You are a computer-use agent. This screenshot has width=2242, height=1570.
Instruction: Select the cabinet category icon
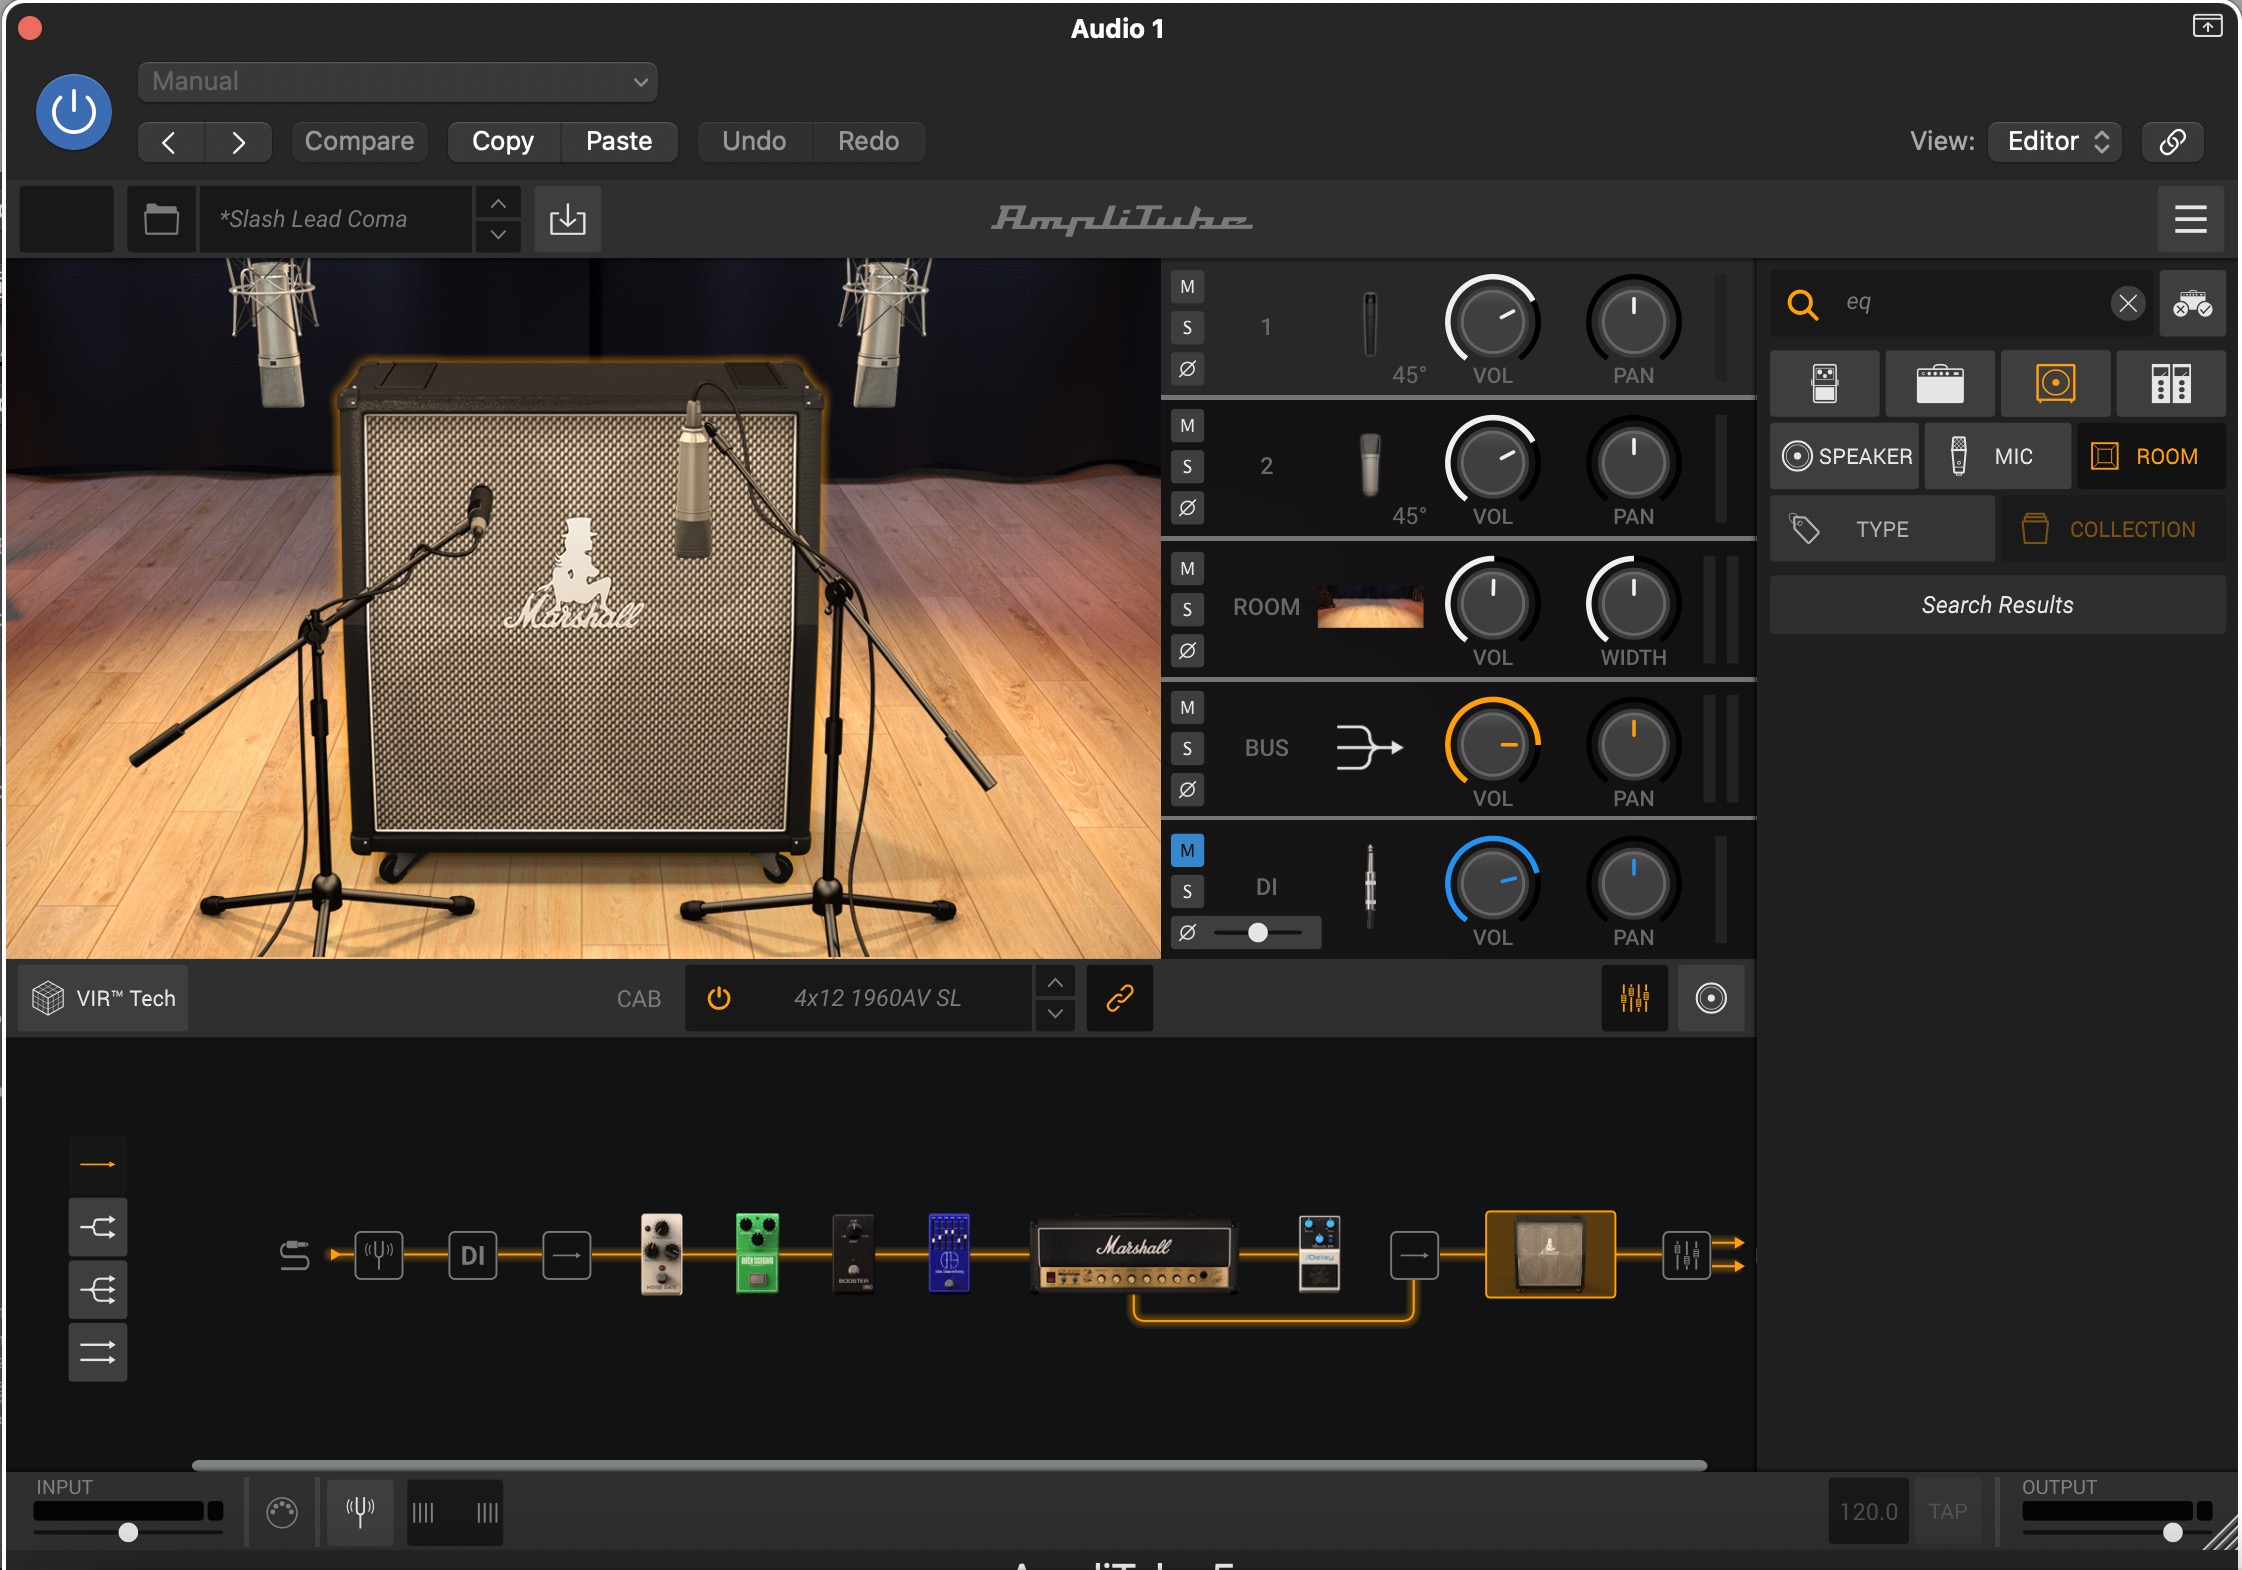(x=2056, y=383)
